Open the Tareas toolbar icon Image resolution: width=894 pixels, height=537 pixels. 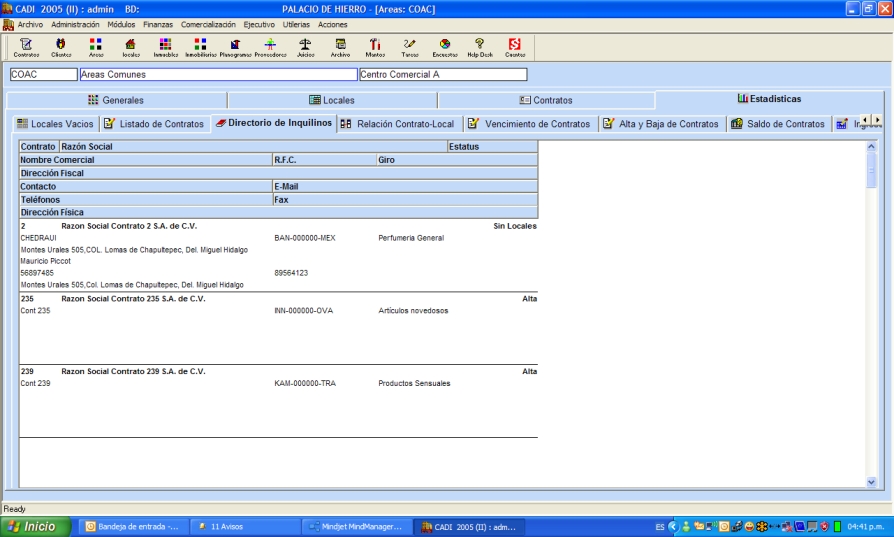click(410, 46)
